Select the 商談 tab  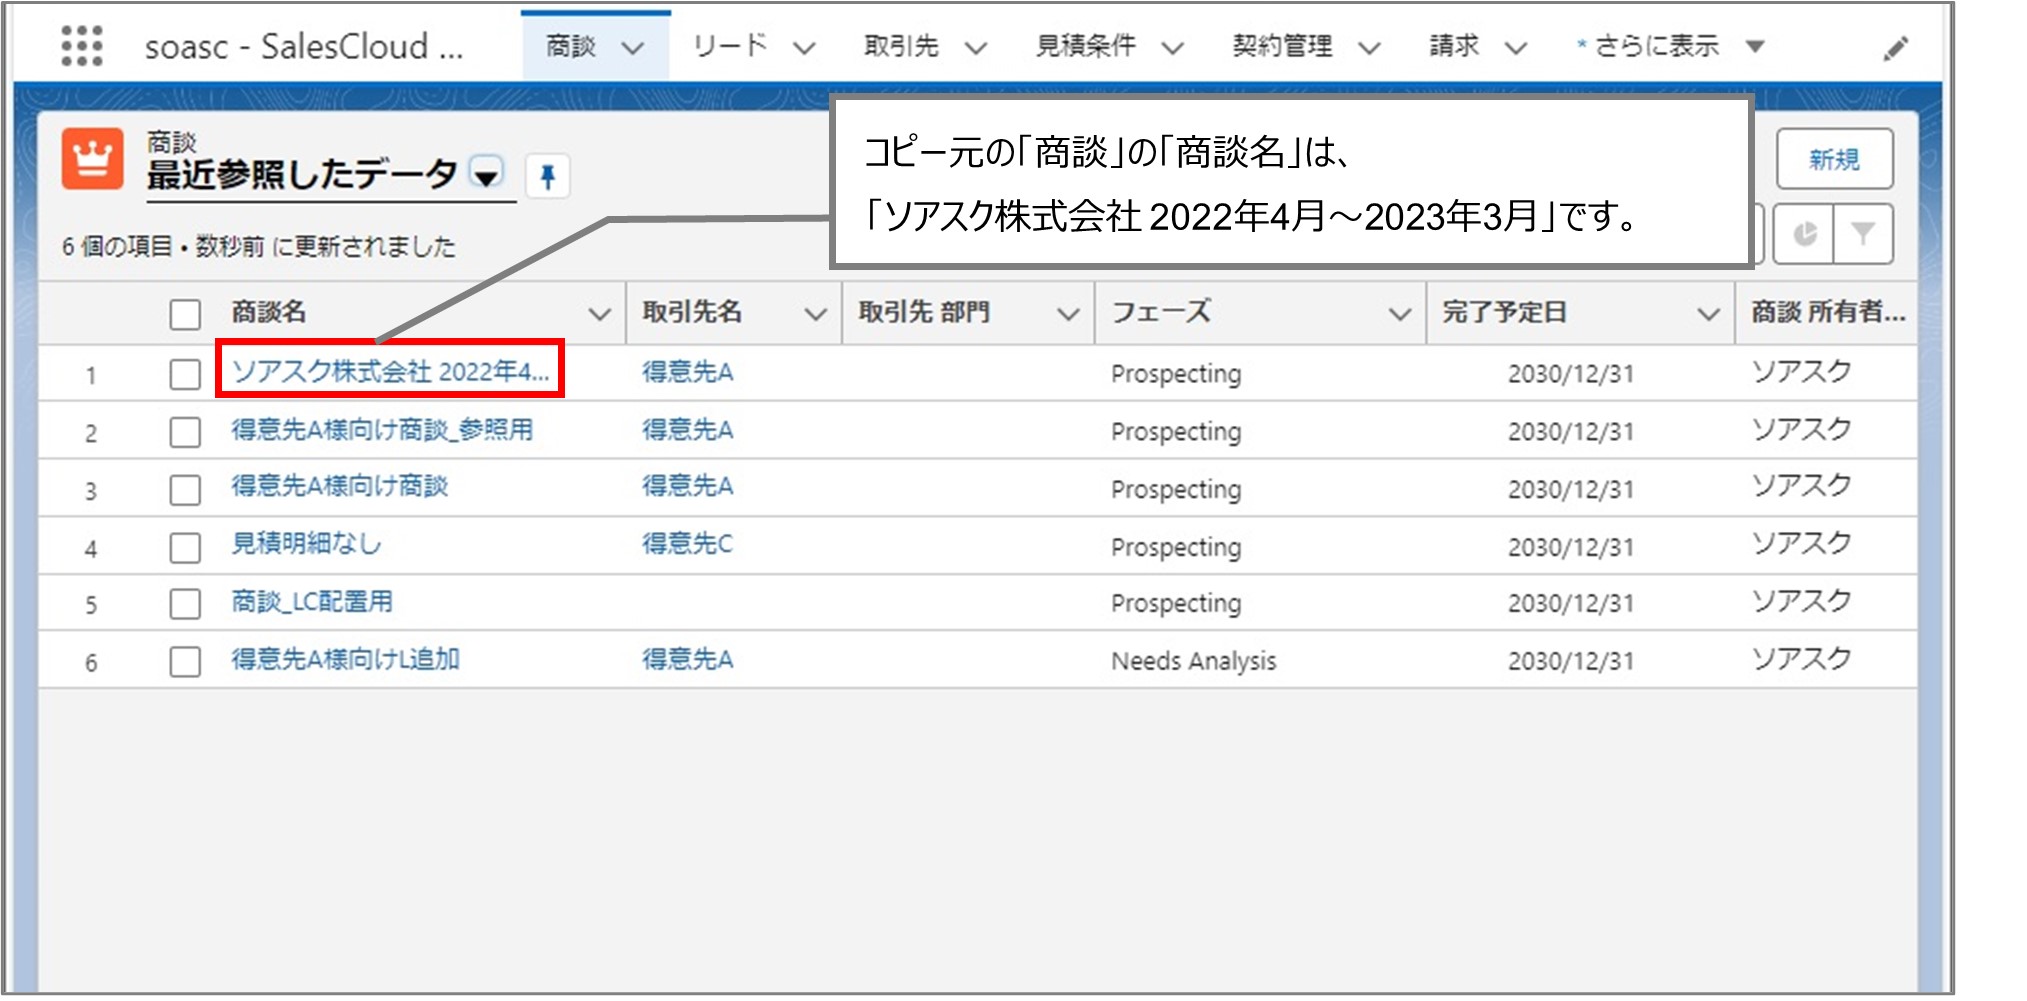[571, 46]
